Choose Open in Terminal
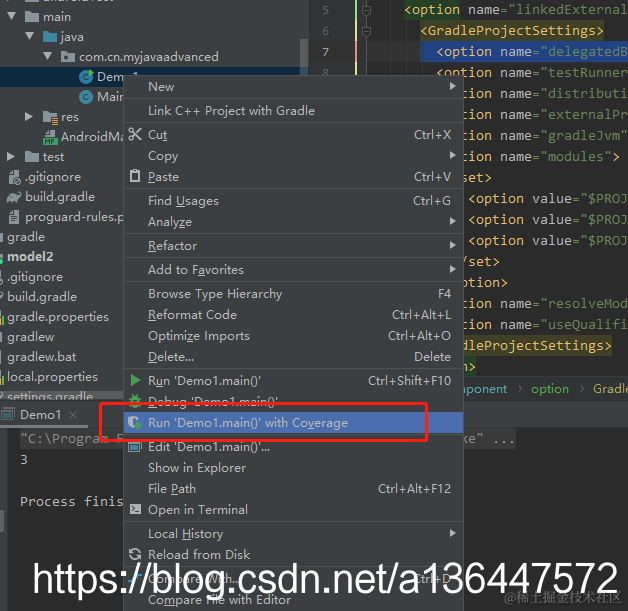This screenshot has width=628, height=611. click(x=293, y=509)
